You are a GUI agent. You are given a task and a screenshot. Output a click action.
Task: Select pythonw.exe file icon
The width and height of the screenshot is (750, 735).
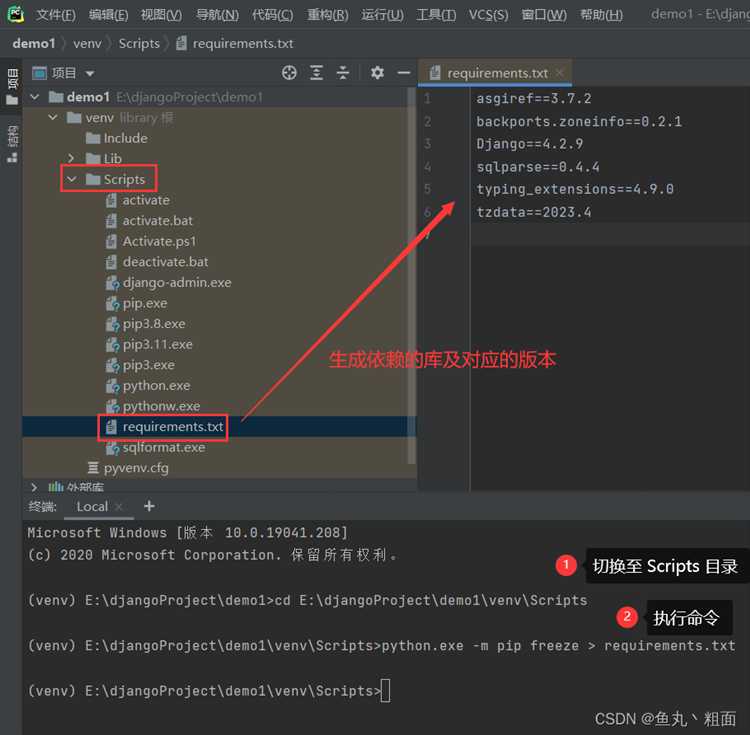[x=112, y=406]
